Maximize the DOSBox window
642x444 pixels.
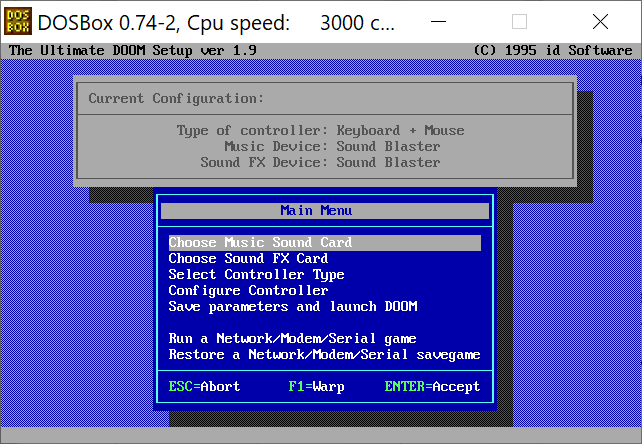point(519,21)
